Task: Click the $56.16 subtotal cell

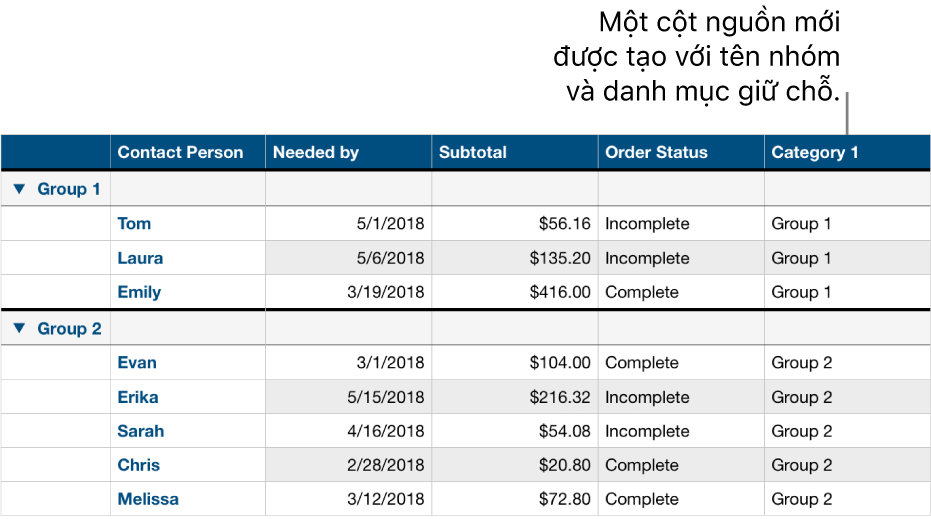Action: pyautogui.click(x=565, y=224)
